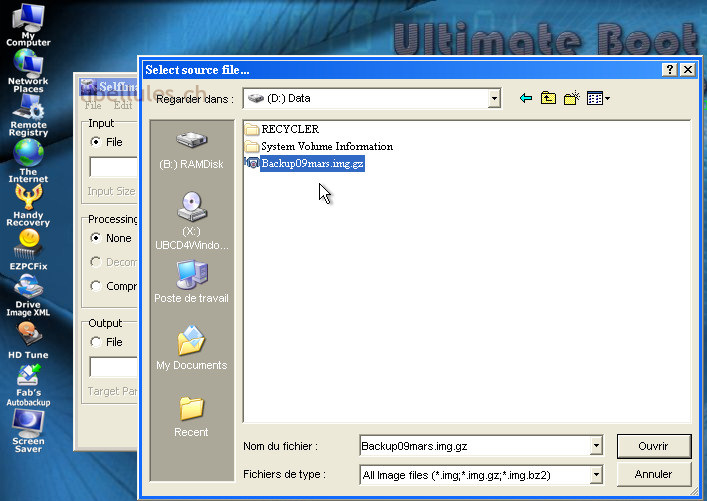Open Fab's Autobackup desktop icon
The height and width of the screenshot is (501, 707).
click(28, 385)
